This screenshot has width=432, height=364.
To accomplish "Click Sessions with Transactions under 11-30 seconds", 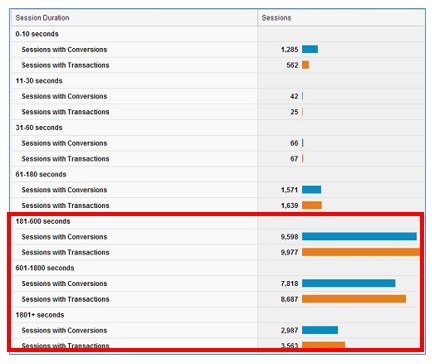I will pos(65,112).
